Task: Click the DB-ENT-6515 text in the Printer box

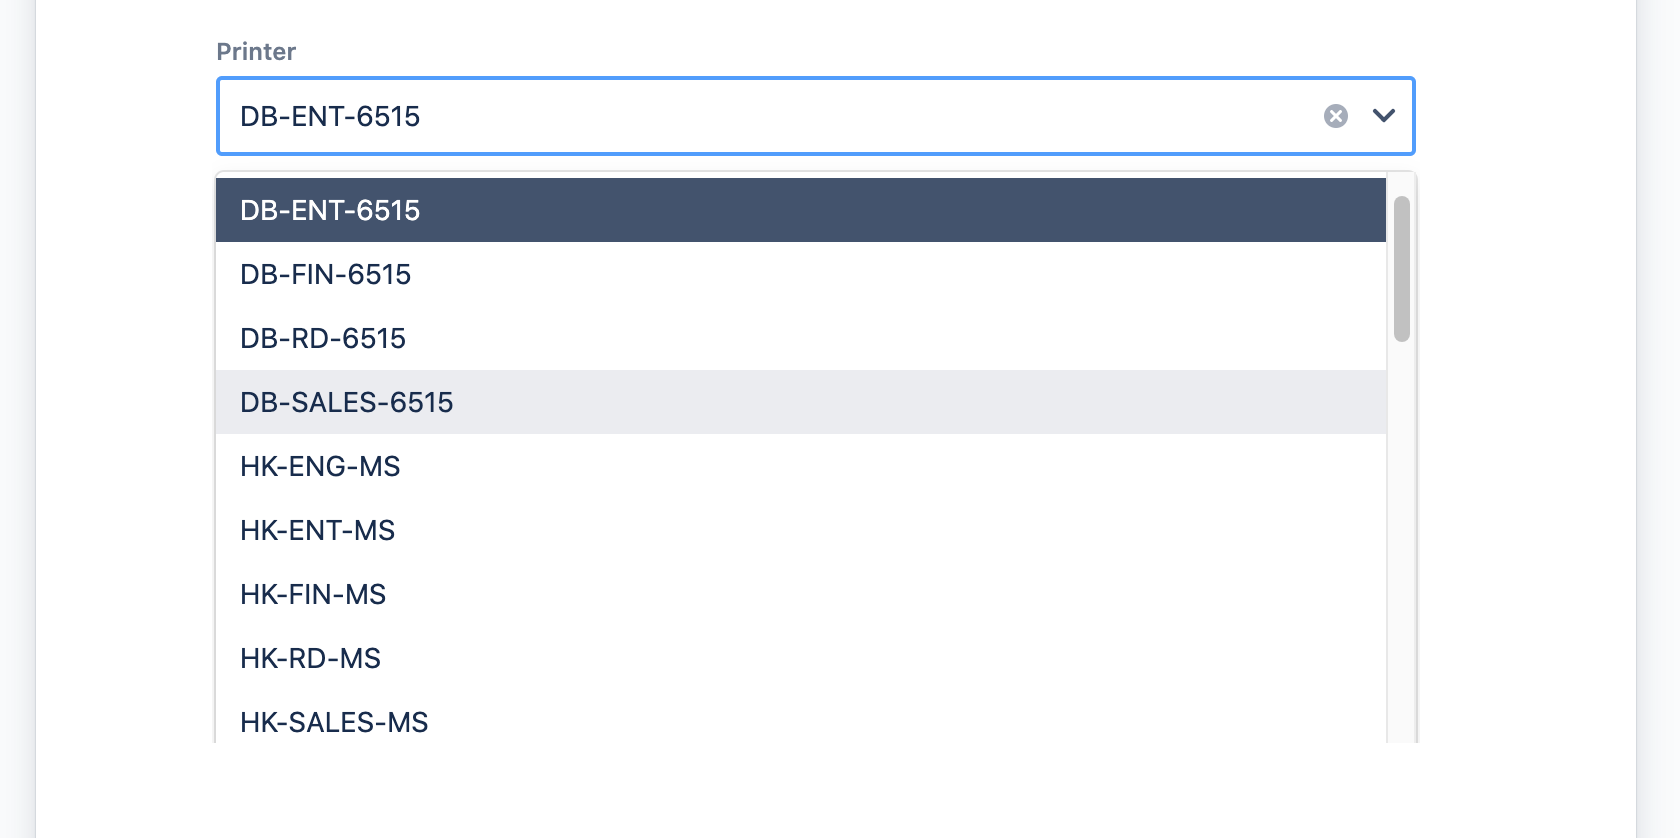Action: tap(330, 116)
